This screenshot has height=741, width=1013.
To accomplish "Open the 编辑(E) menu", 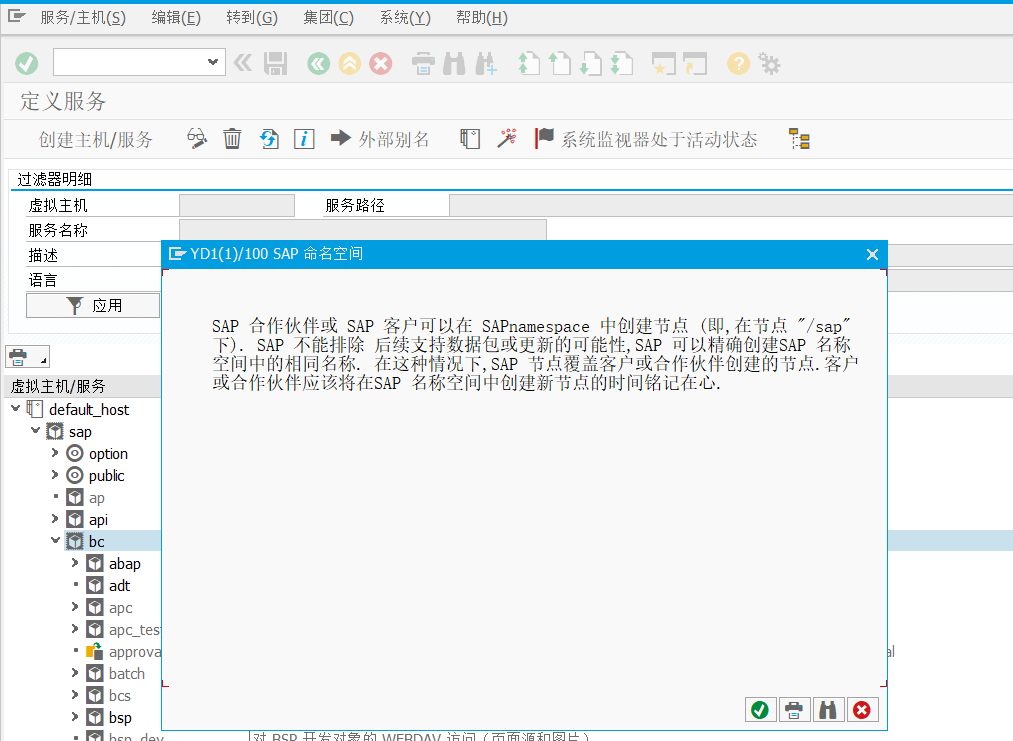I will [x=176, y=17].
